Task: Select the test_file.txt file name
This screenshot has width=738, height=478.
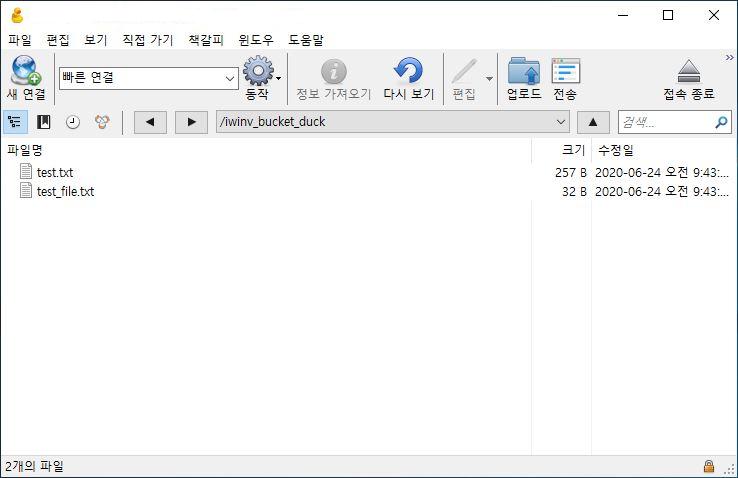Action: (65, 191)
